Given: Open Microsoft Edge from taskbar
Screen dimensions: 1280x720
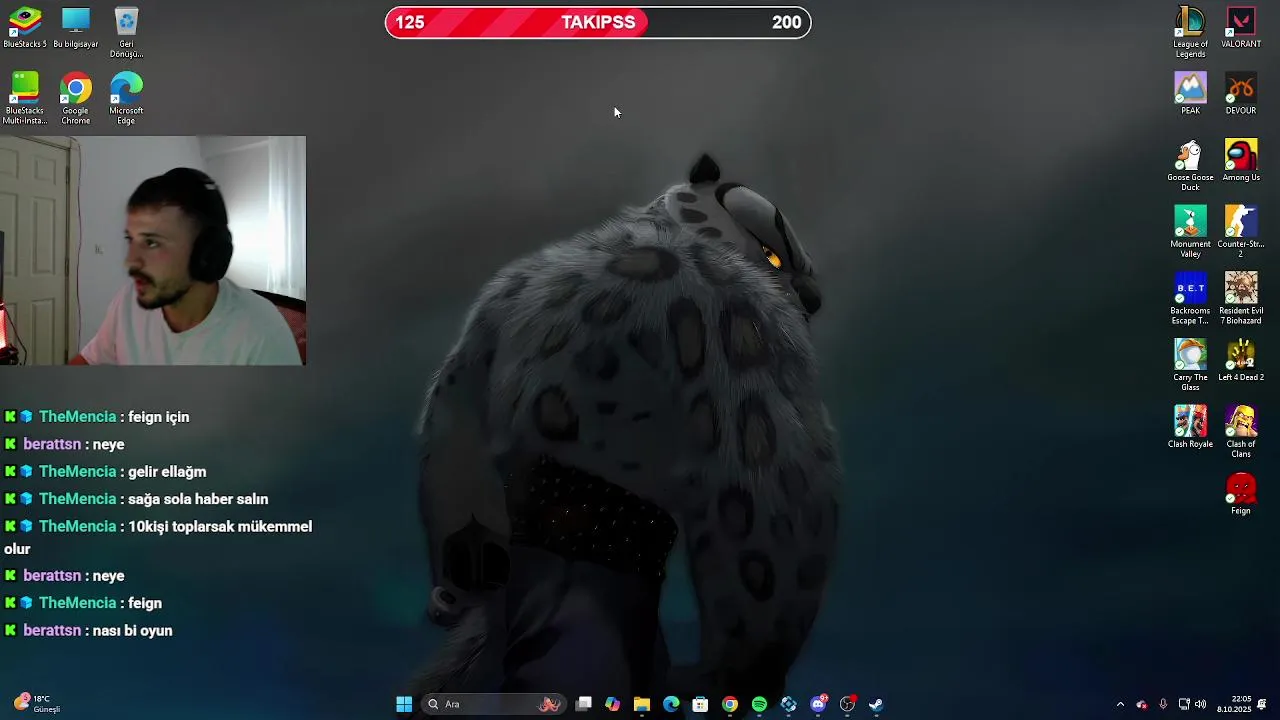Looking at the screenshot, I should click(671, 704).
